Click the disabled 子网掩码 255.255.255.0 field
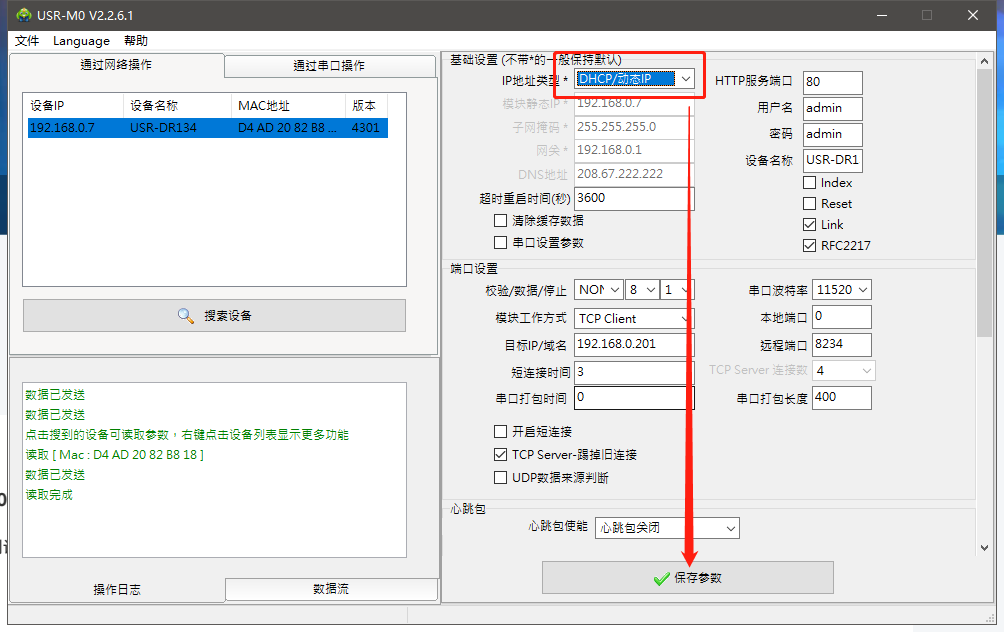 pos(634,127)
